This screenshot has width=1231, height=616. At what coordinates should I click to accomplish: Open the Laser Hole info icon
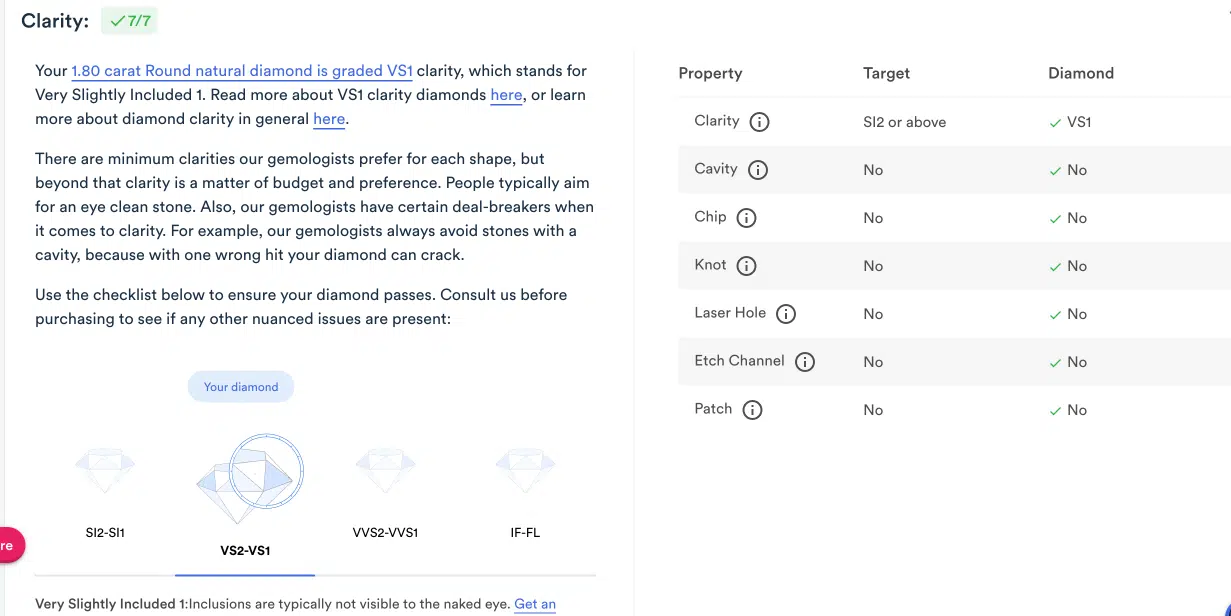pyautogui.click(x=786, y=313)
